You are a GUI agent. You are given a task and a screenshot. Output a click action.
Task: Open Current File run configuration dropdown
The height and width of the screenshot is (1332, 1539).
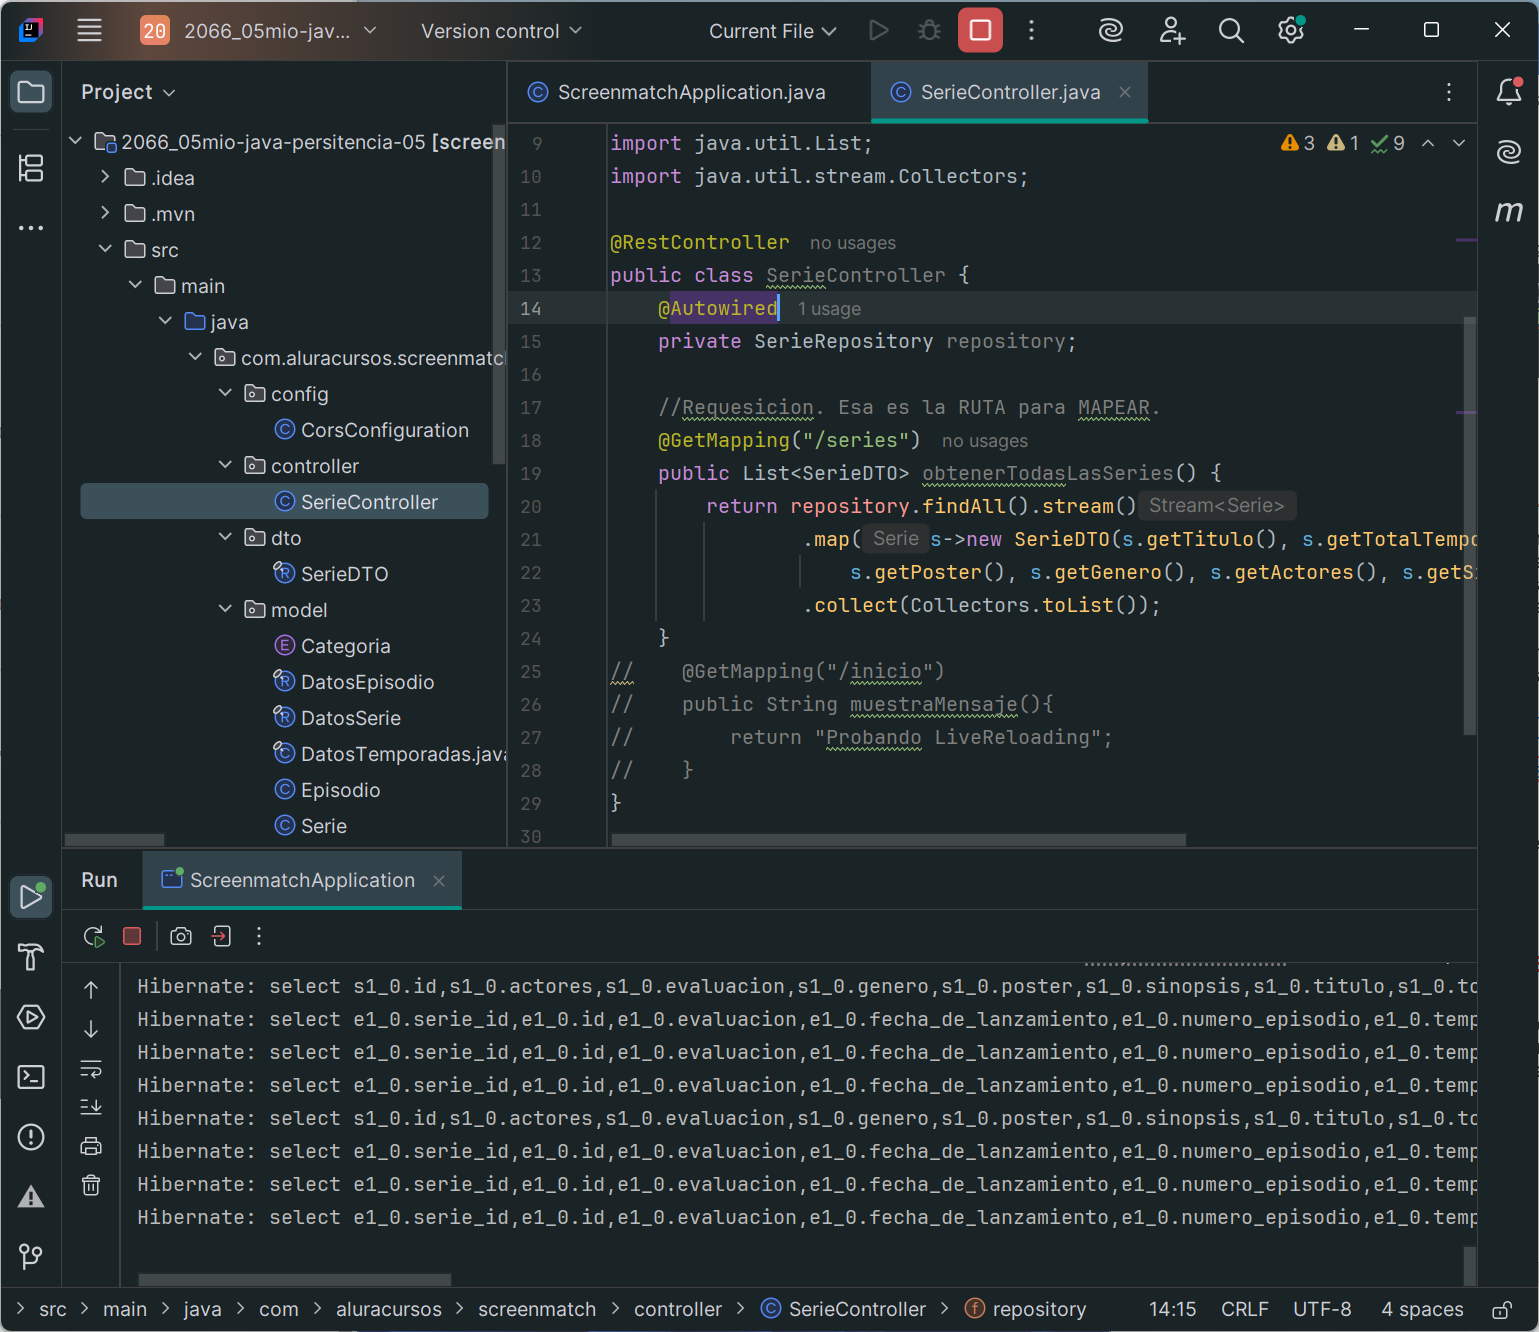772,30
